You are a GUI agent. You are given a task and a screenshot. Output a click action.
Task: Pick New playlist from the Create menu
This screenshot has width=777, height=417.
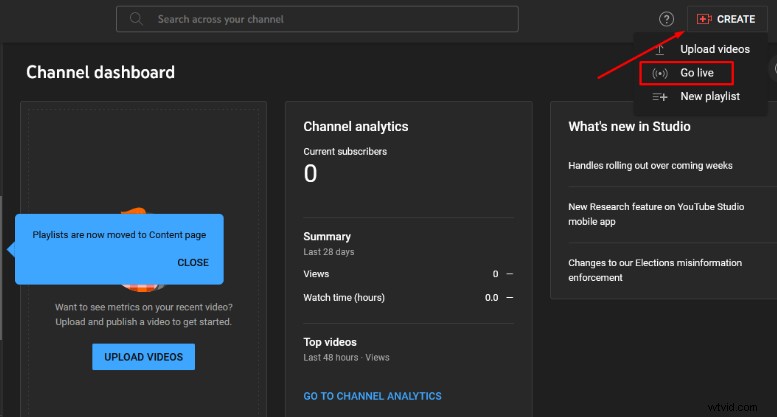tap(710, 97)
